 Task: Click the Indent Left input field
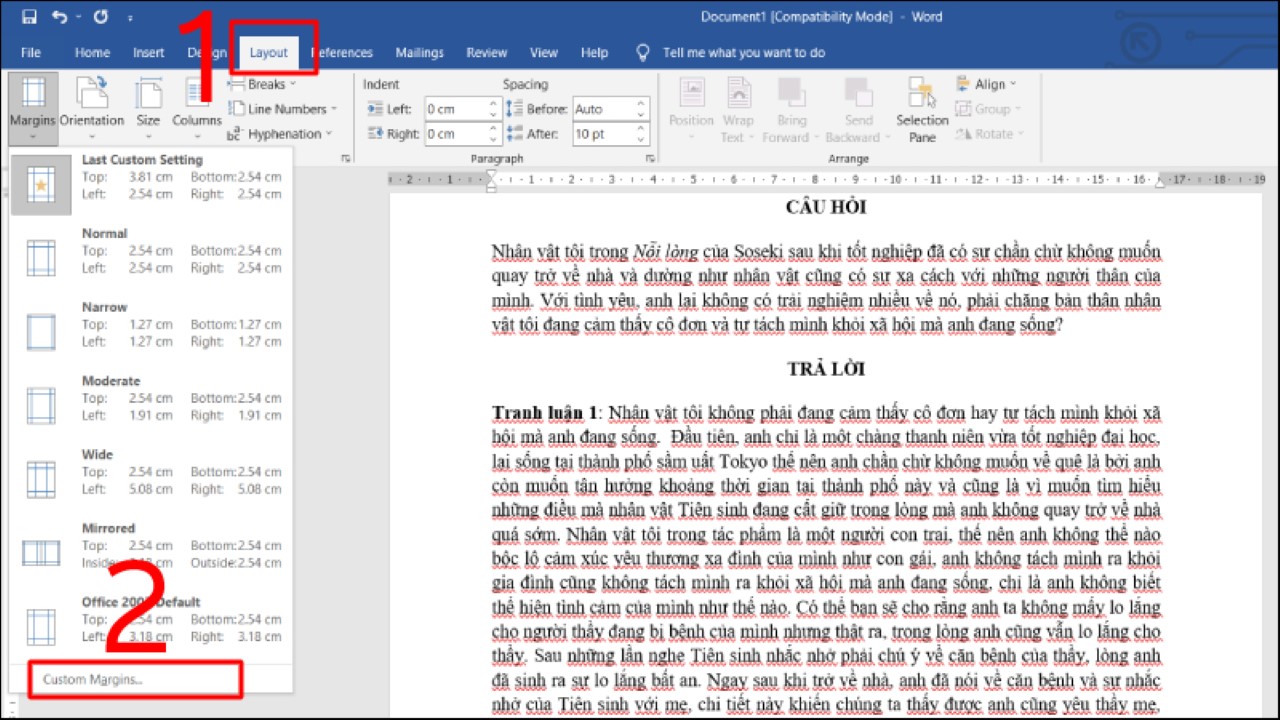click(x=455, y=109)
